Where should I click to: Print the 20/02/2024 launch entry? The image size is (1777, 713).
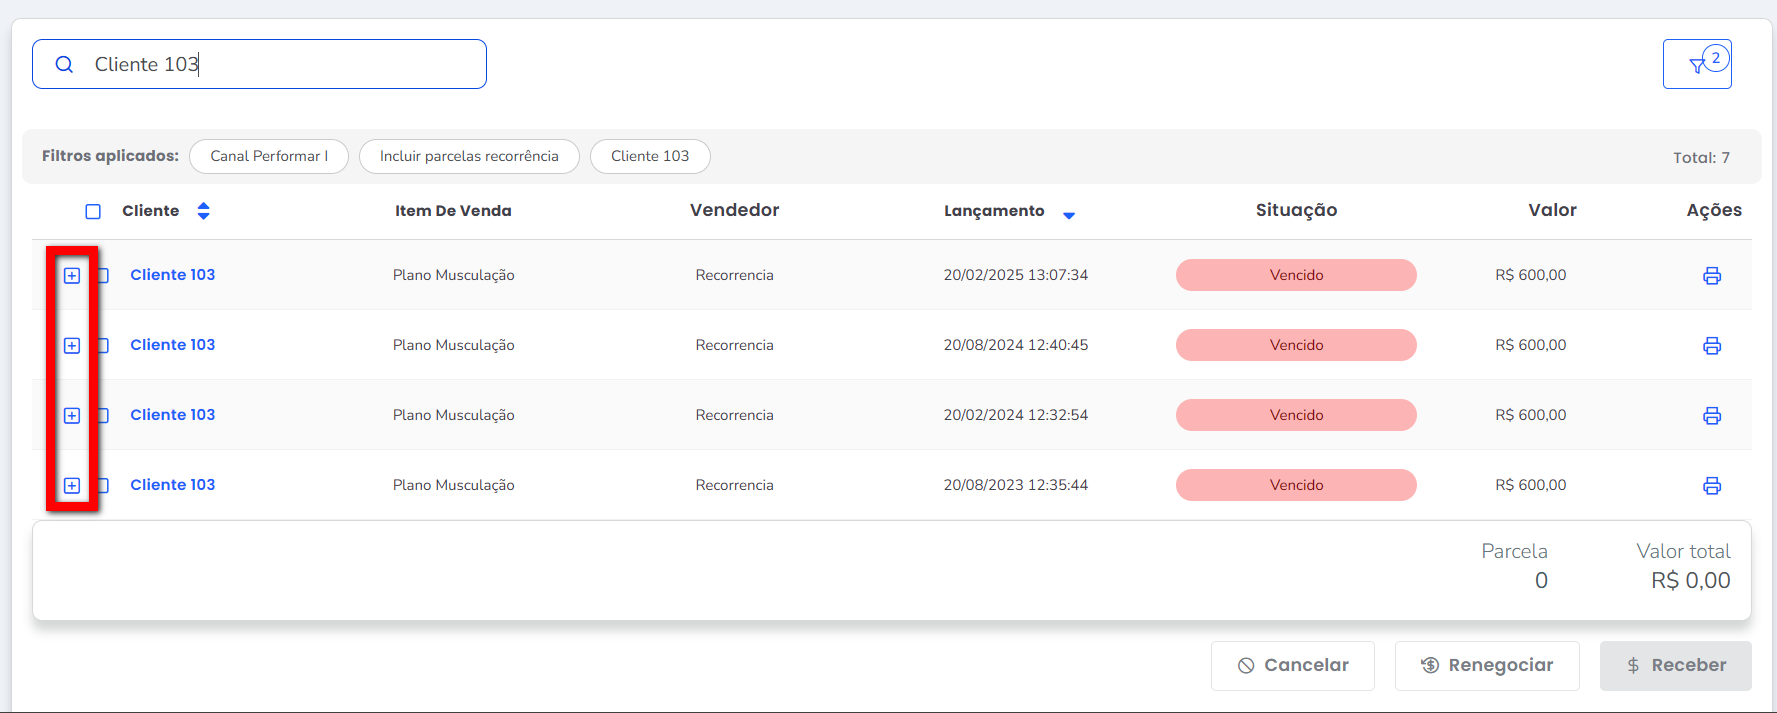pyautogui.click(x=1711, y=416)
